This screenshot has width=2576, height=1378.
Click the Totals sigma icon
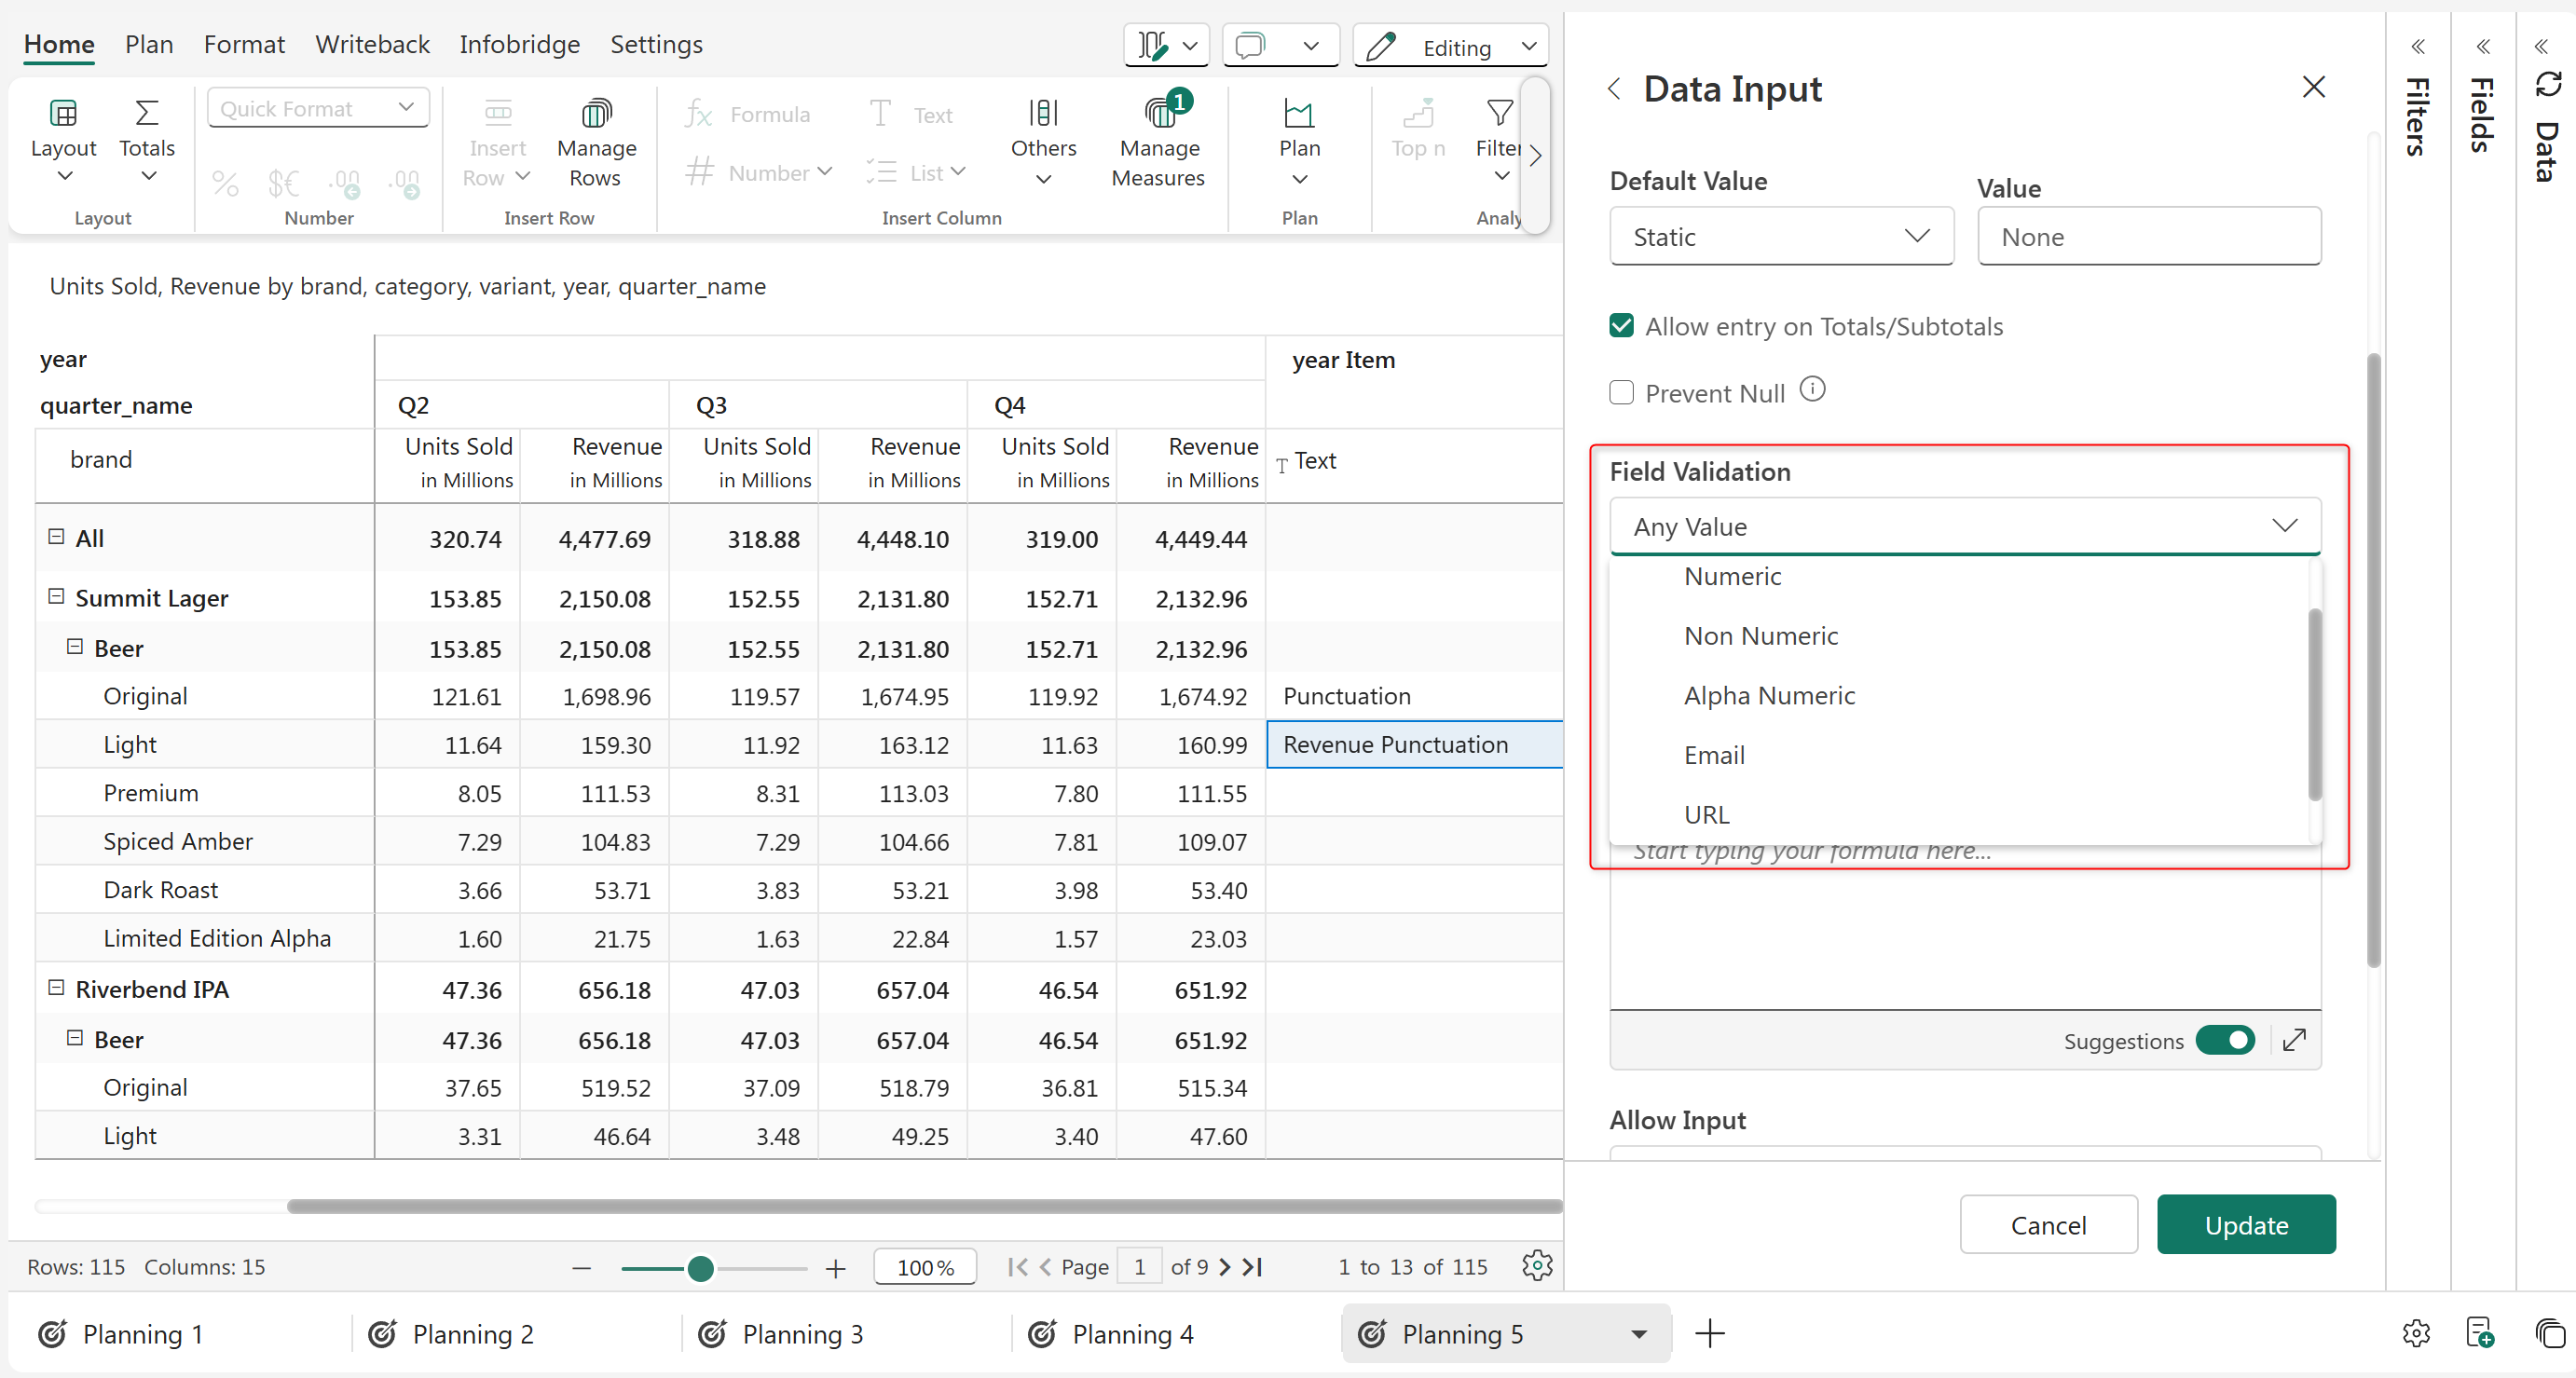146,113
